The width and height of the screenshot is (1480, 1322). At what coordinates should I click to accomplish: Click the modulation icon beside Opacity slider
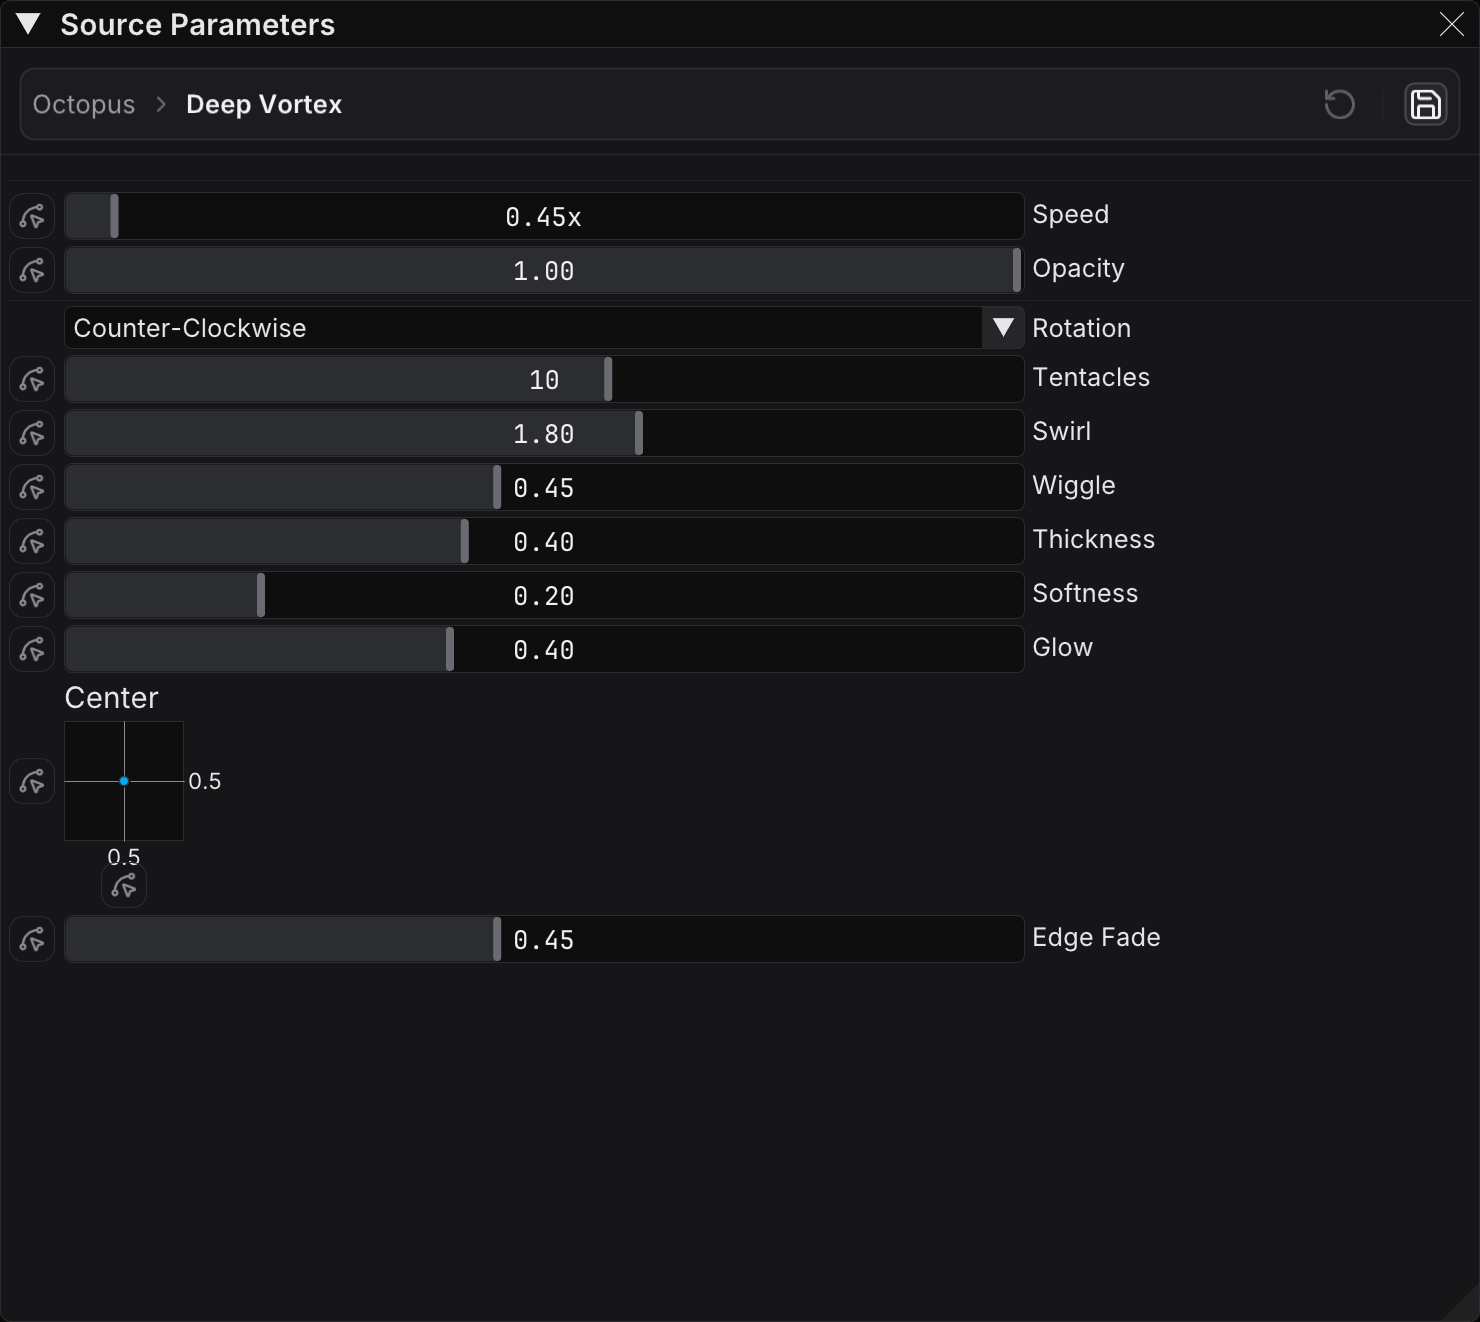click(x=32, y=270)
